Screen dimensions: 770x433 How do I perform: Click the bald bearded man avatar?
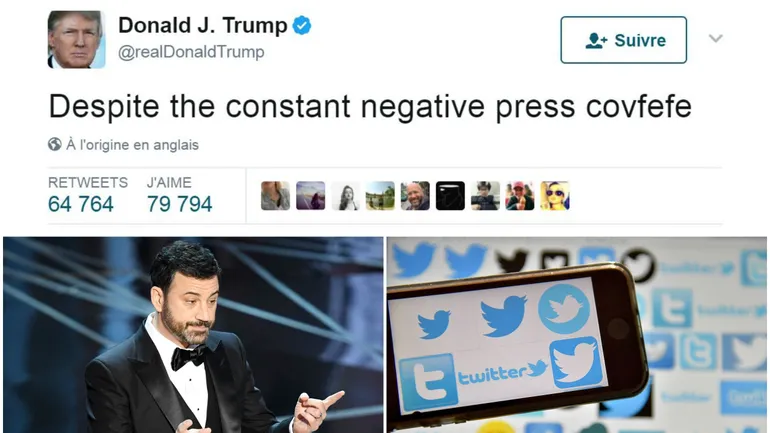tap(415, 195)
